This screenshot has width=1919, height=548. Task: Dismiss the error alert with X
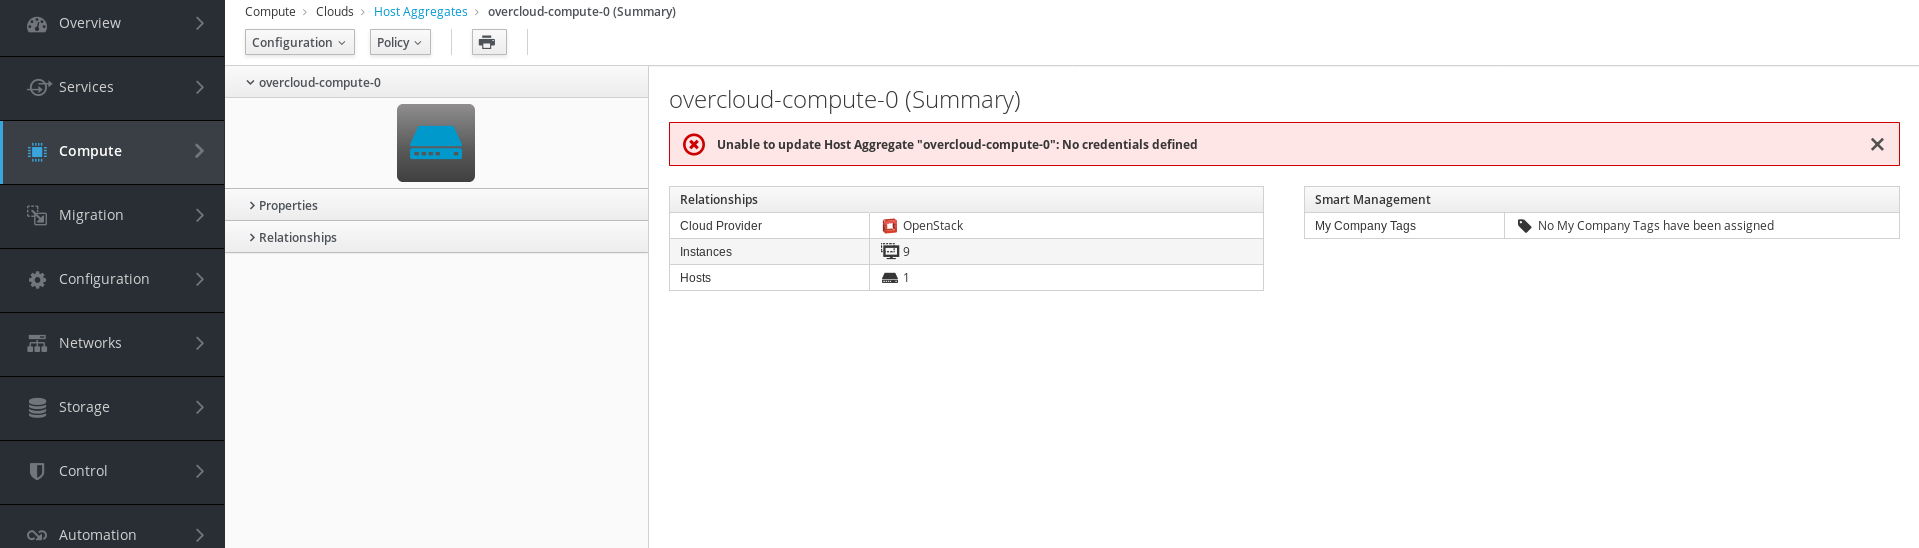coord(1877,144)
